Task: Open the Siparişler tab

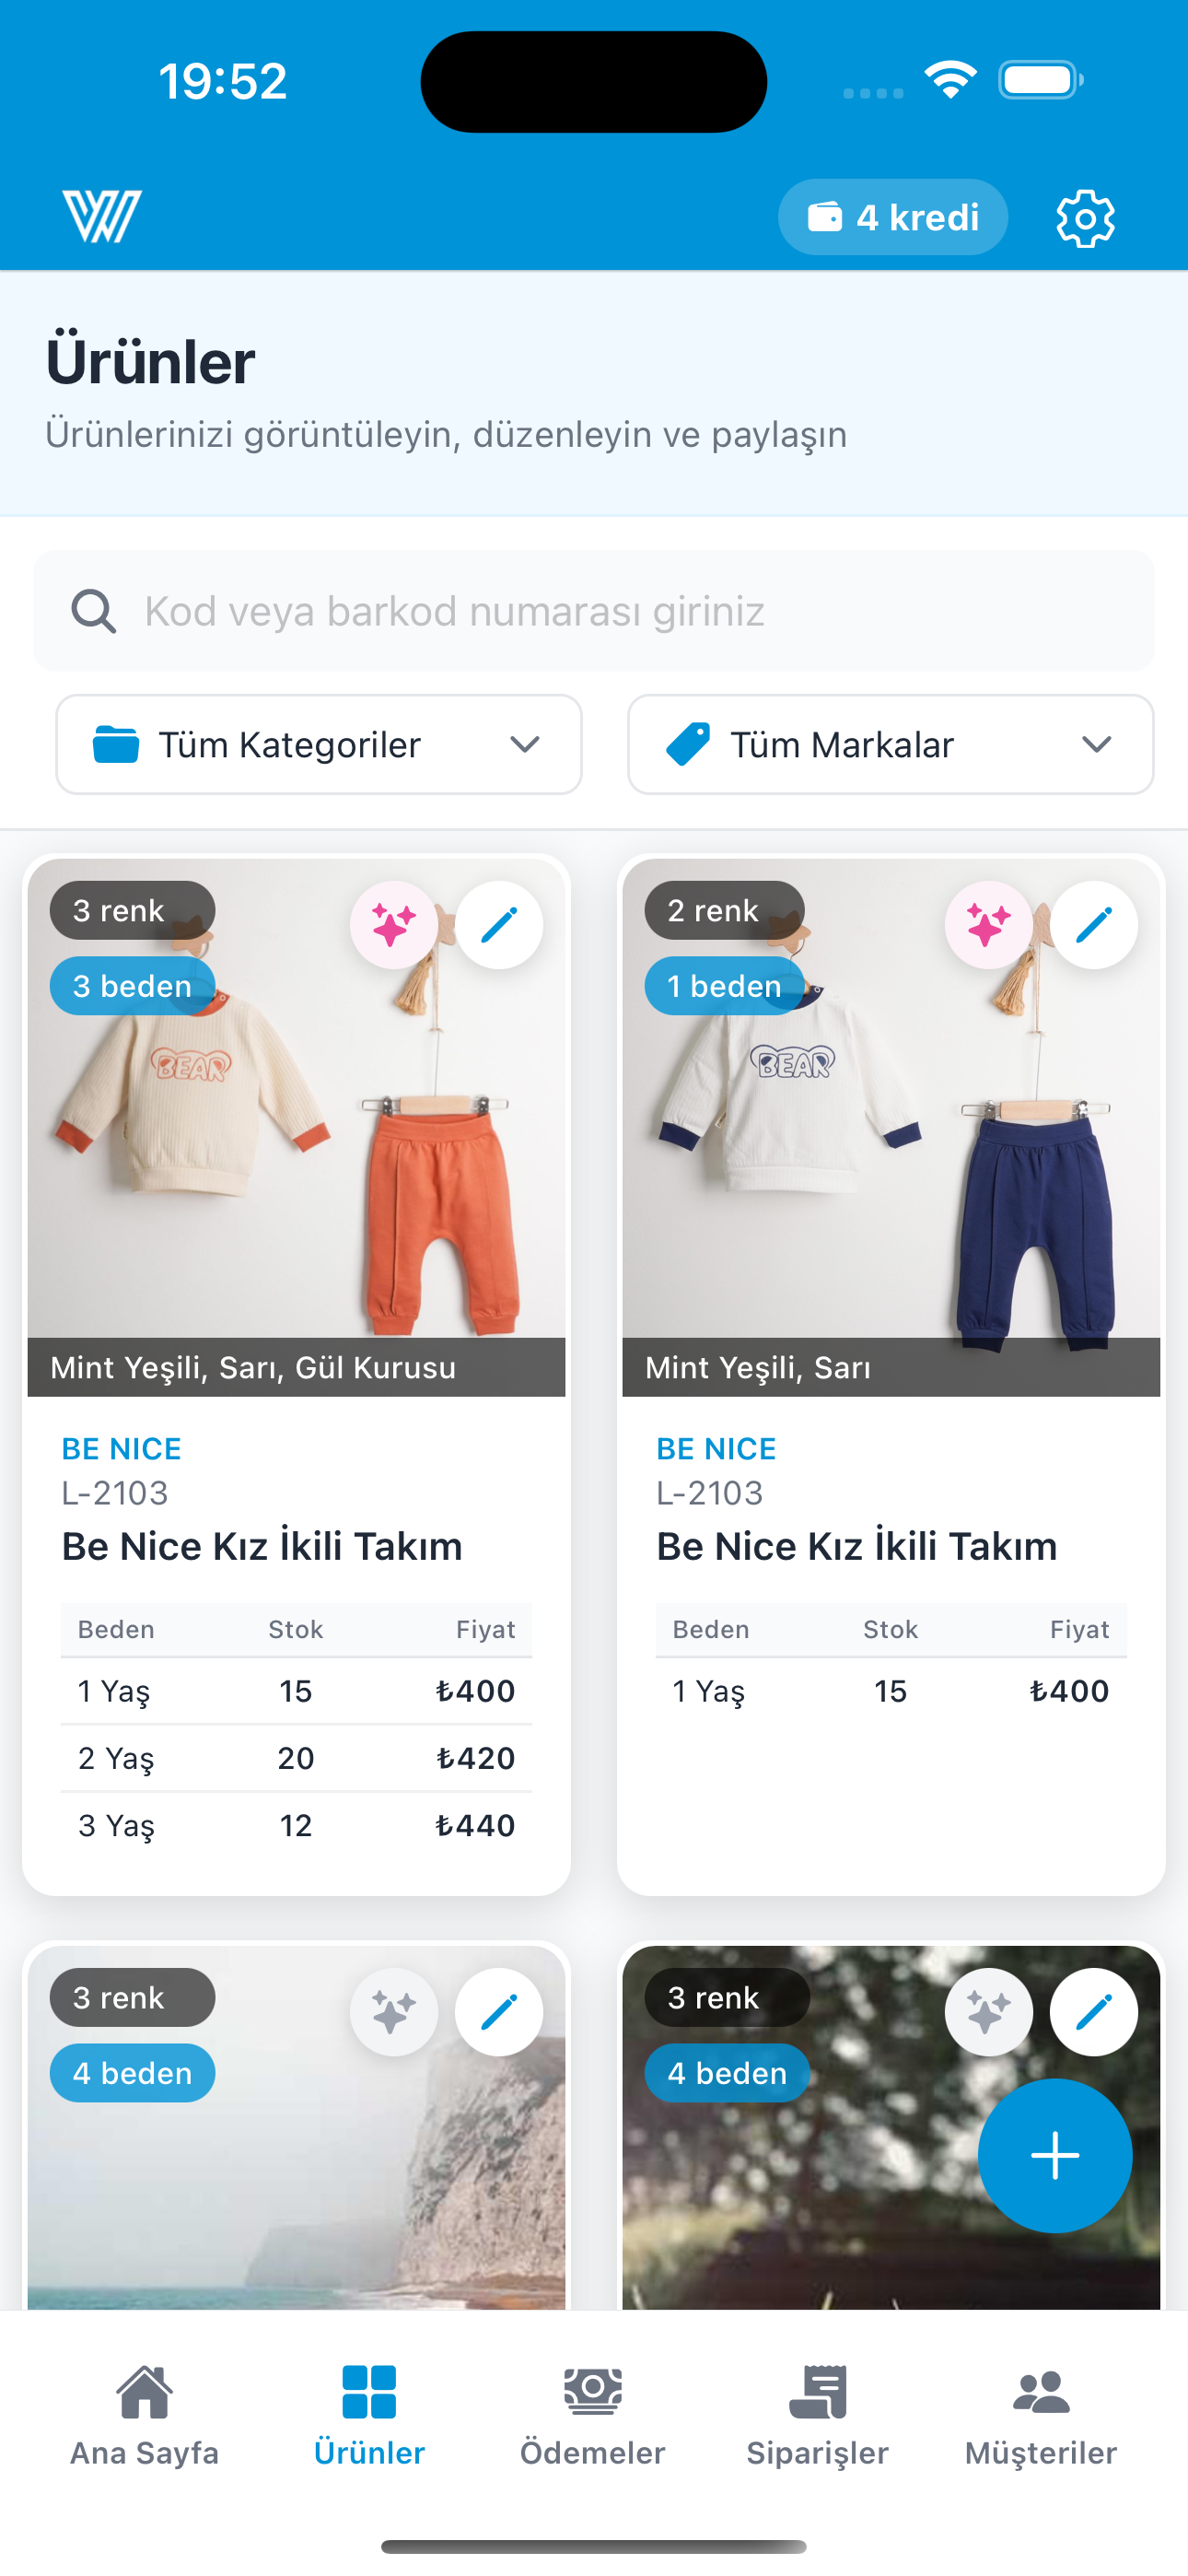Action: point(817,2415)
